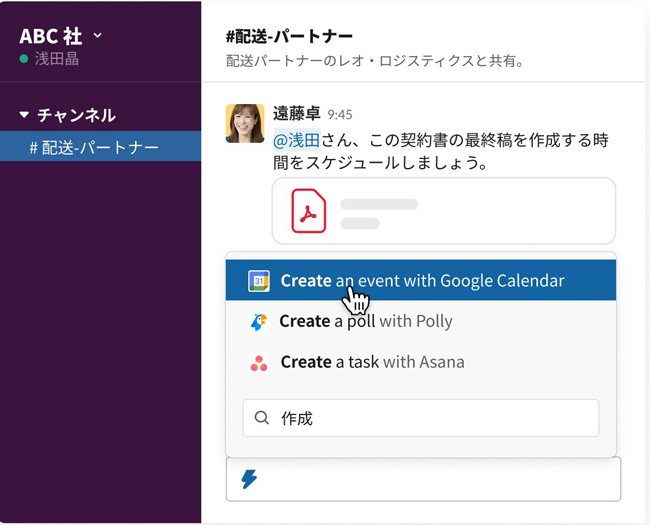Open 遠藤卓's profile avatar photo
Image resolution: width=650 pixels, height=525 pixels.
click(x=245, y=123)
